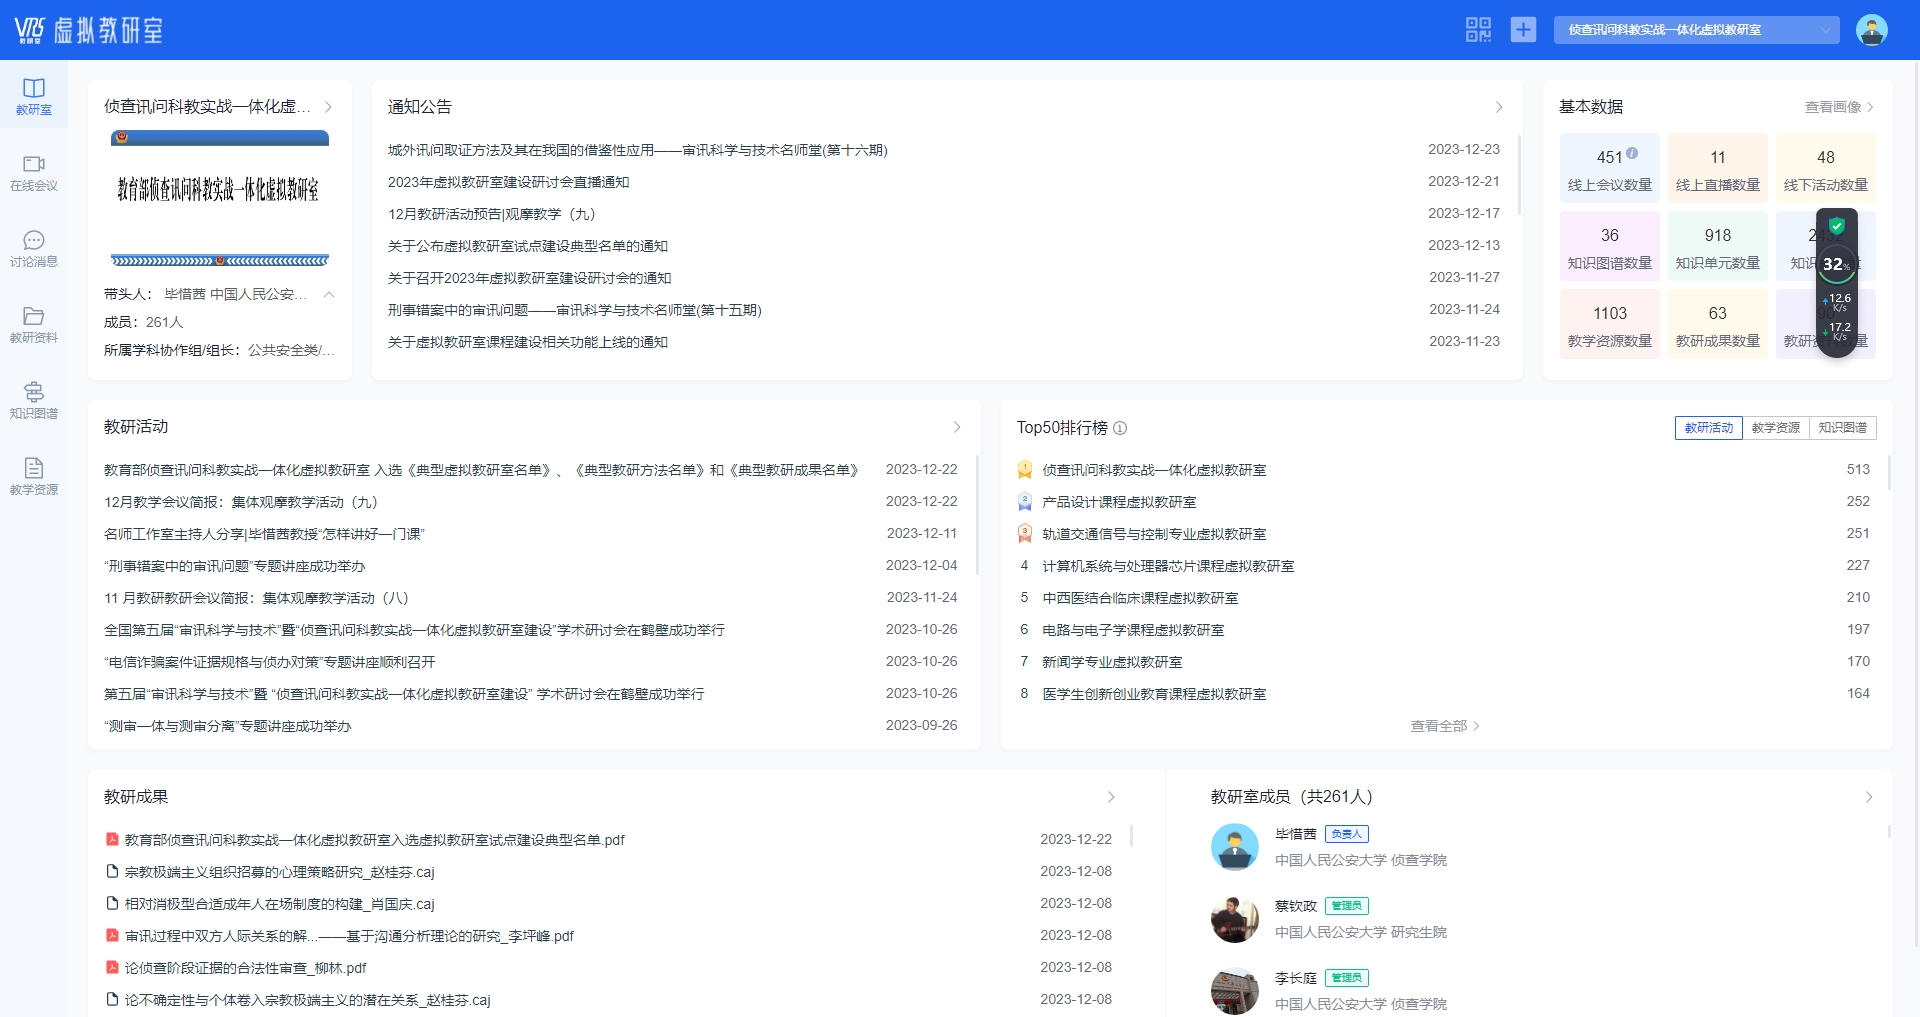Viewport: 1920px width, 1017px height.
Task: Open the user avatar in header
Action: point(1871,30)
